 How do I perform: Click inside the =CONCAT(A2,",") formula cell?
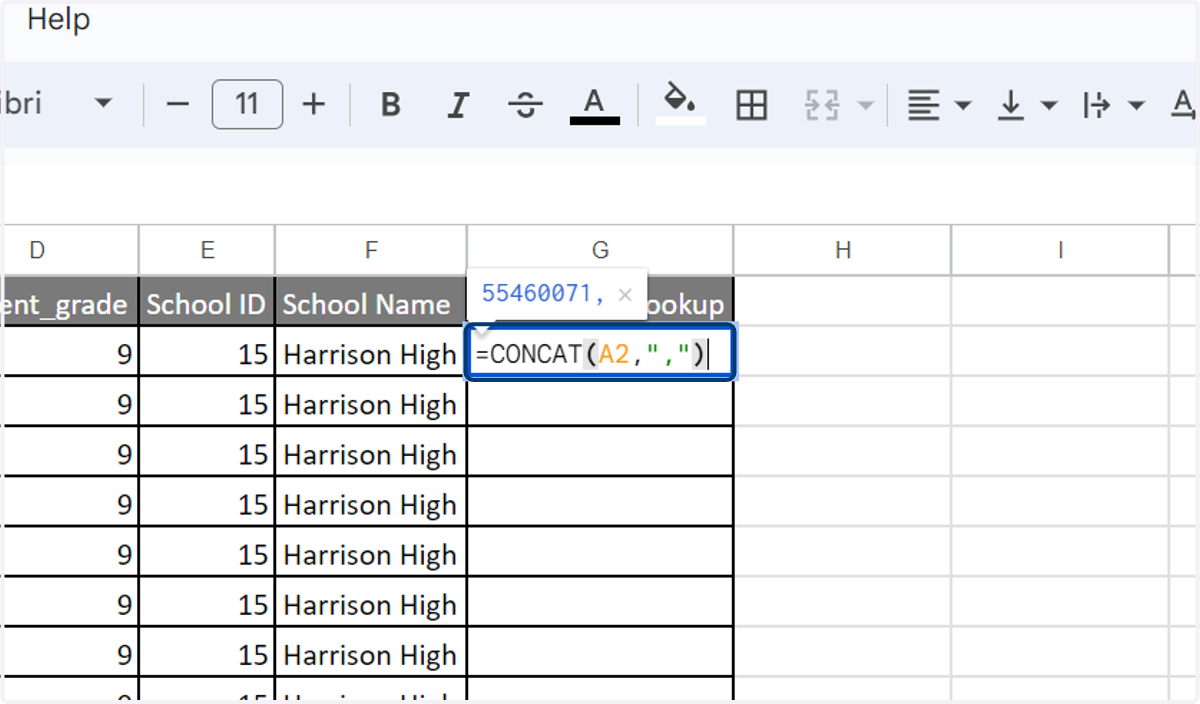(x=601, y=352)
